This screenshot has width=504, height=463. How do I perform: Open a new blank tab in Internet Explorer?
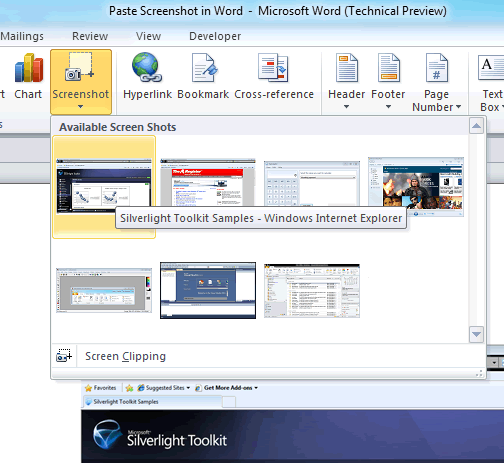click(x=229, y=402)
